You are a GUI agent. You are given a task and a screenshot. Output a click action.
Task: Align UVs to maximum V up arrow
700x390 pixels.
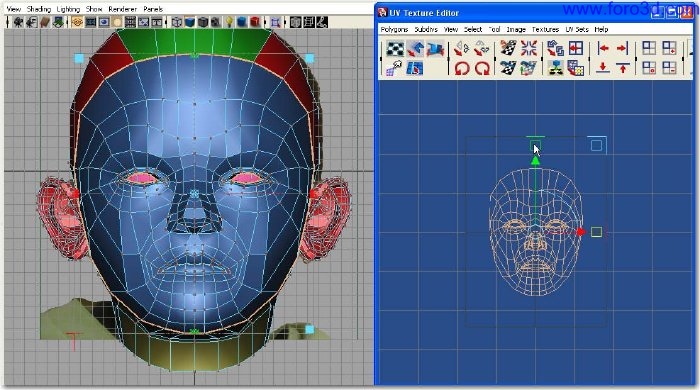tap(623, 68)
